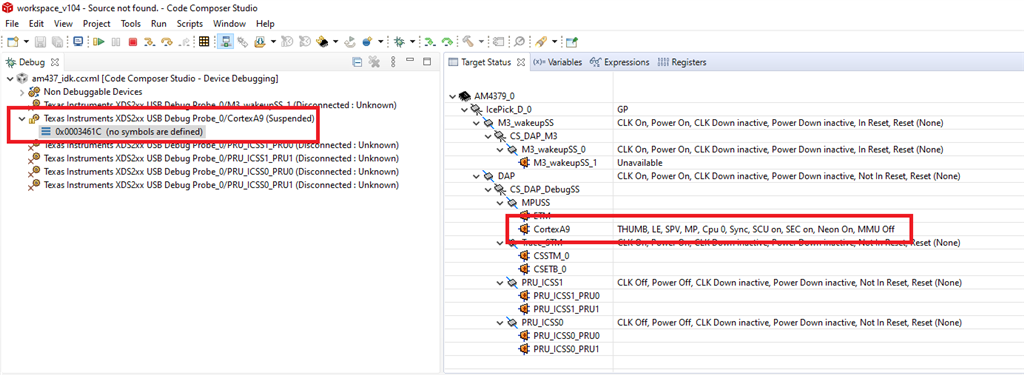This screenshot has height=375, width=1024.
Task: Click the green Assembly Step Into icon
Action: tap(429, 41)
